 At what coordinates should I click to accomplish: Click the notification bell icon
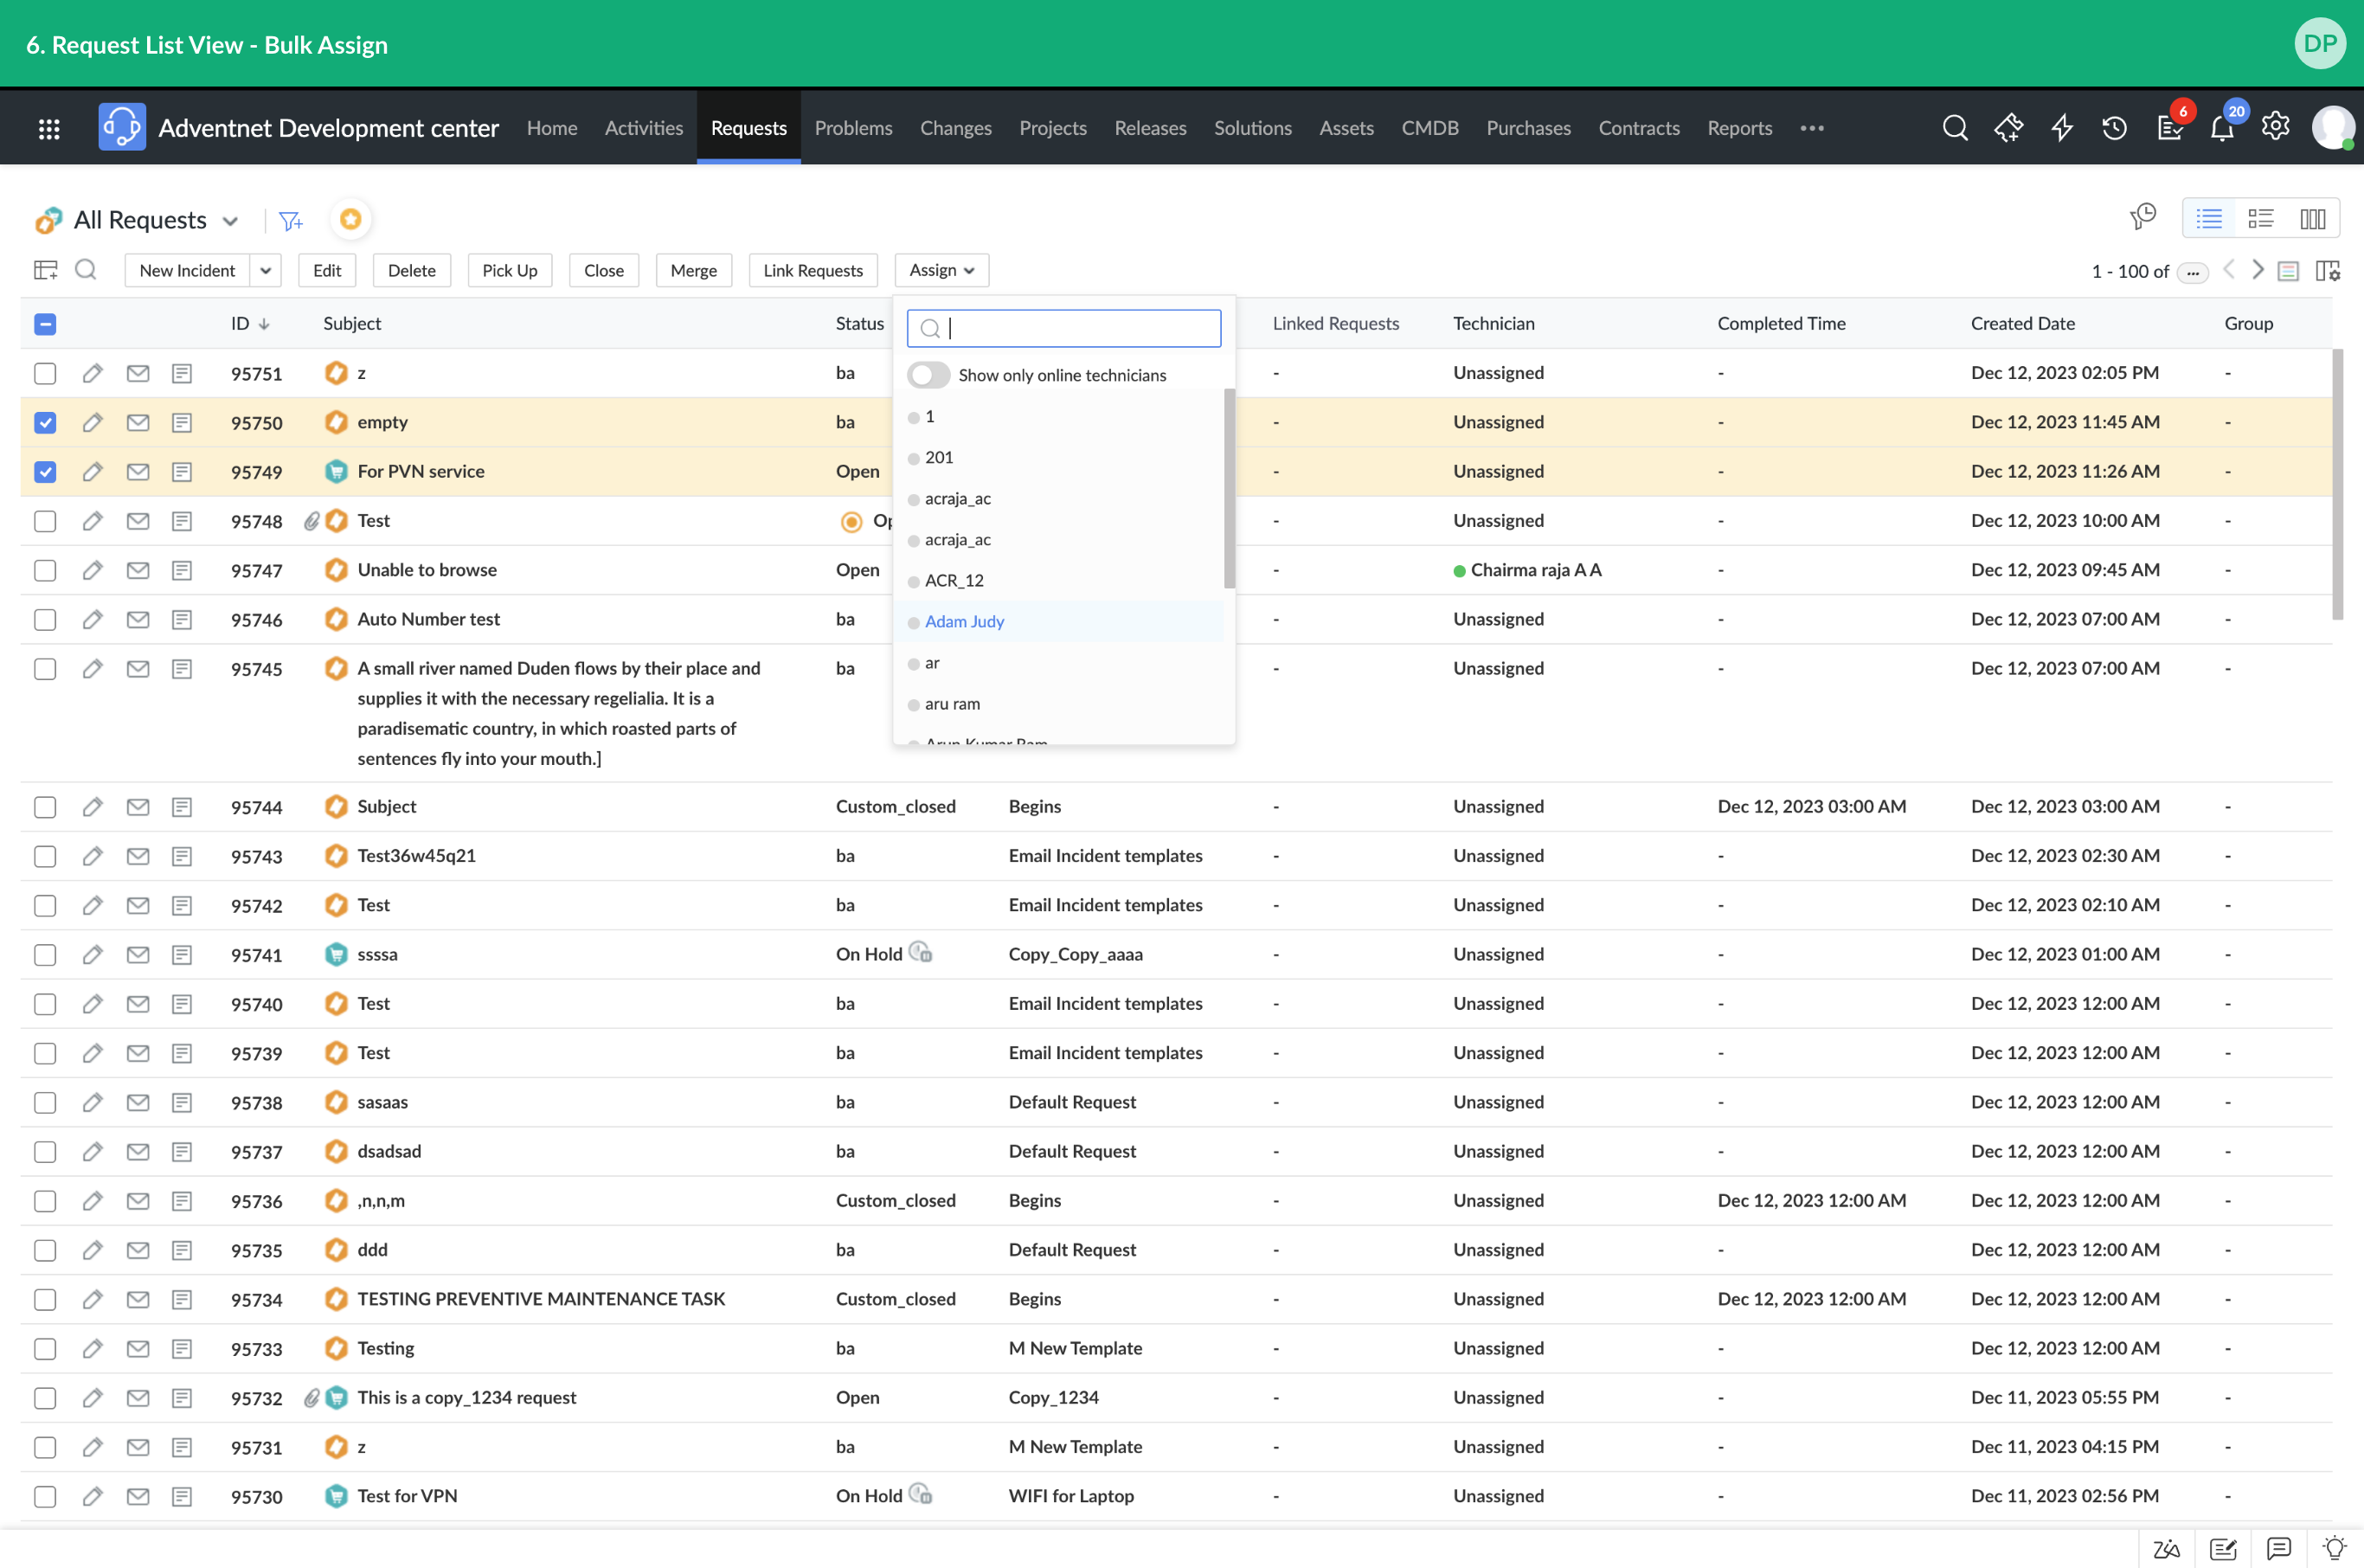[x=2221, y=128]
